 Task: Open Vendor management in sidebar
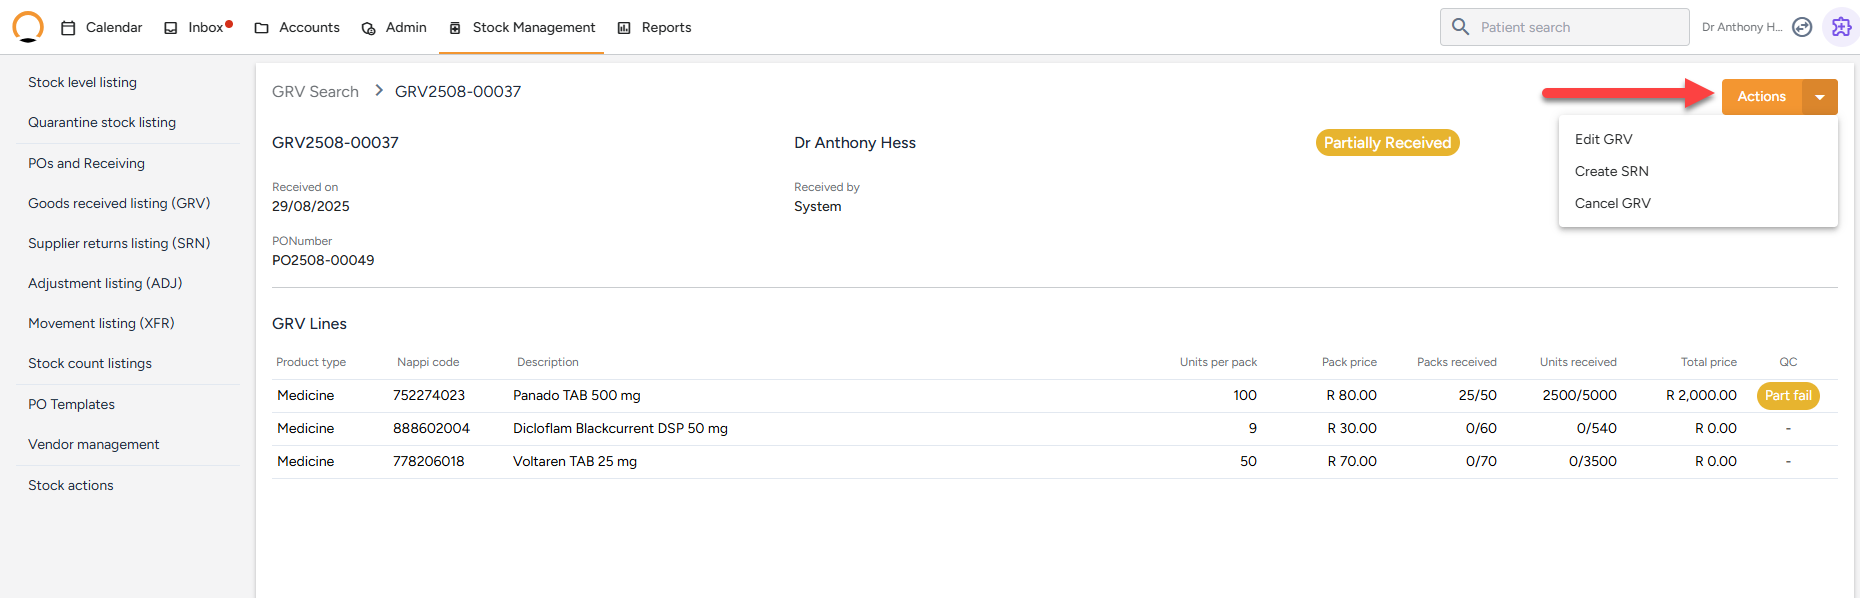pos(93,444)
